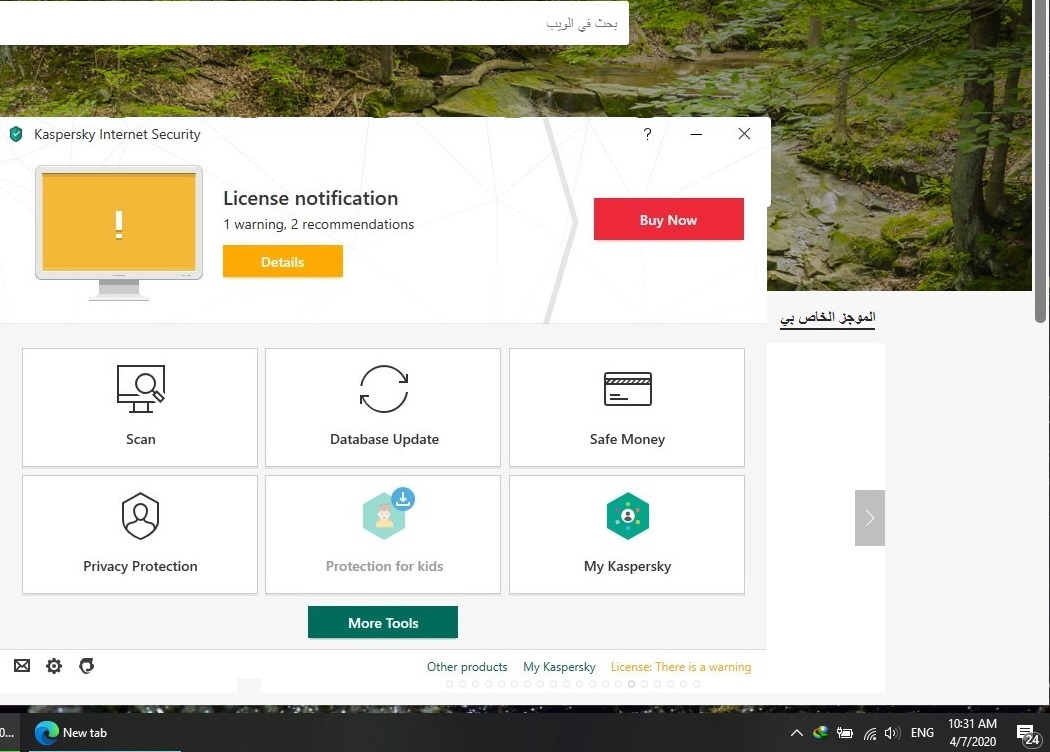Image resolution: width=1050 pixels, height=752 pixels.
Task: Open the Scan tile
Action: (x=140, y=407)
